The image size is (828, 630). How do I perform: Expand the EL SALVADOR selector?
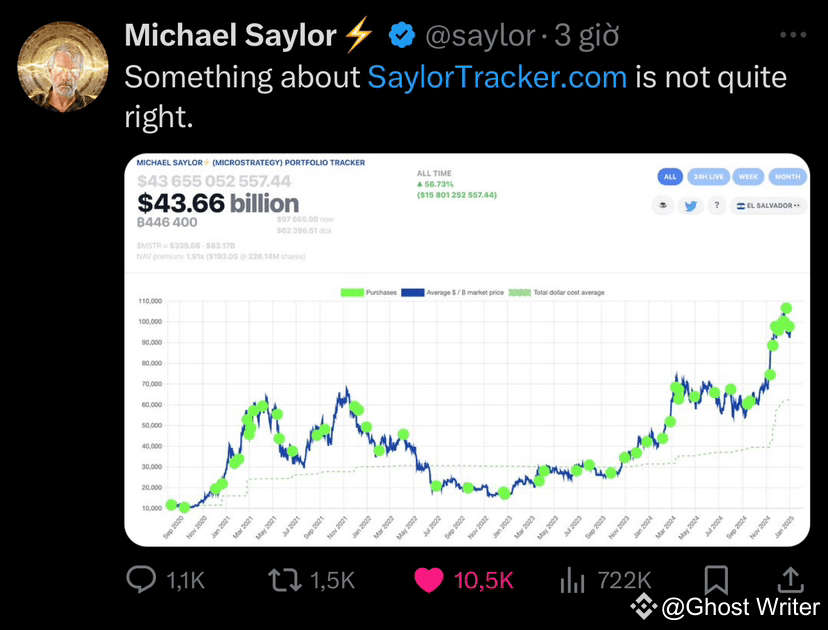pyautogui.click(x=767, y=205)
